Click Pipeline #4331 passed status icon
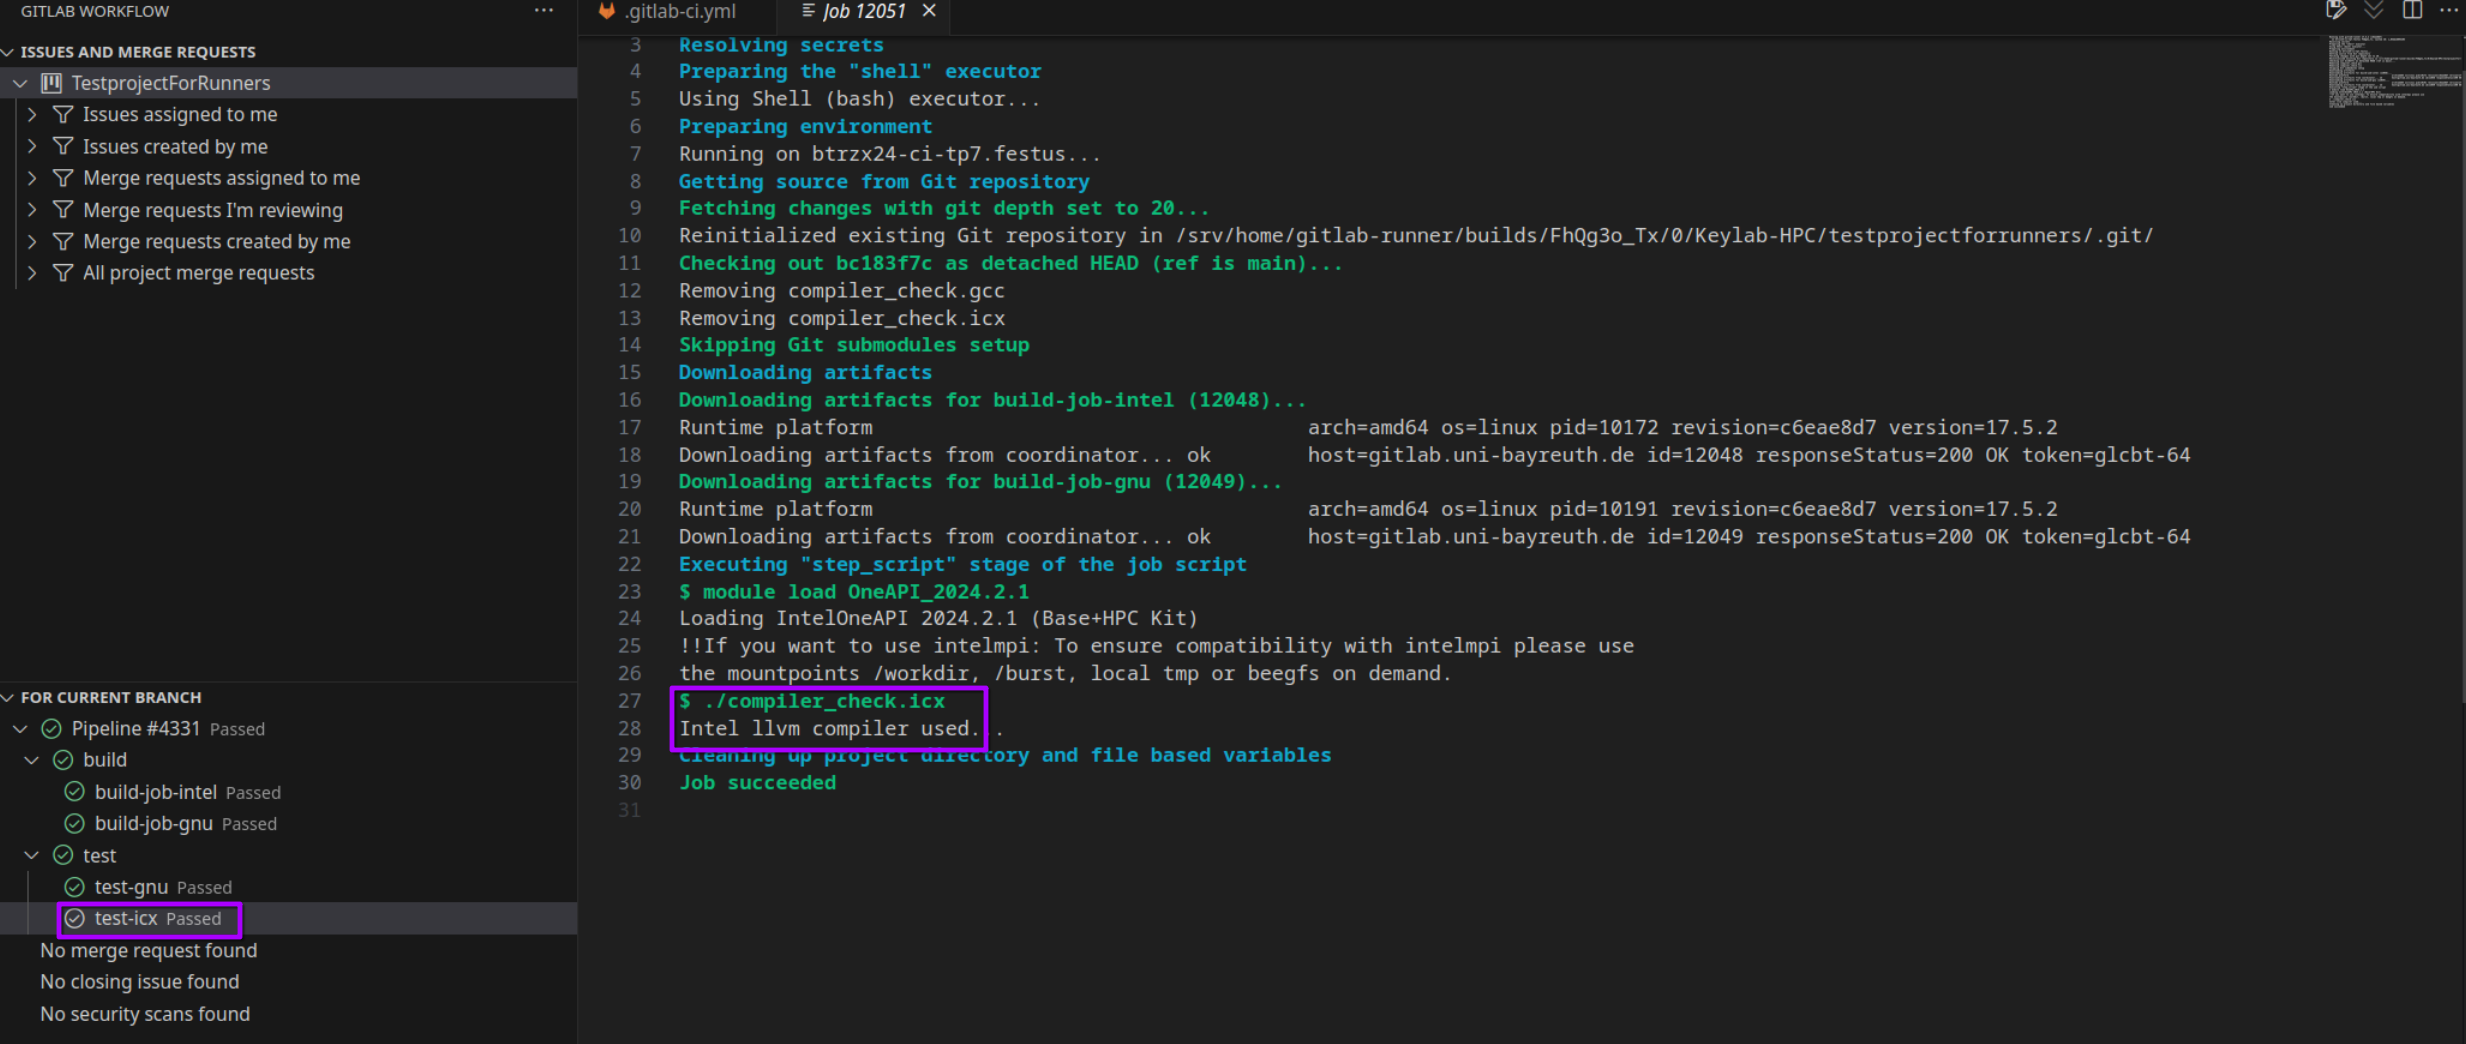2466x1044 pixels. (52, 729)
